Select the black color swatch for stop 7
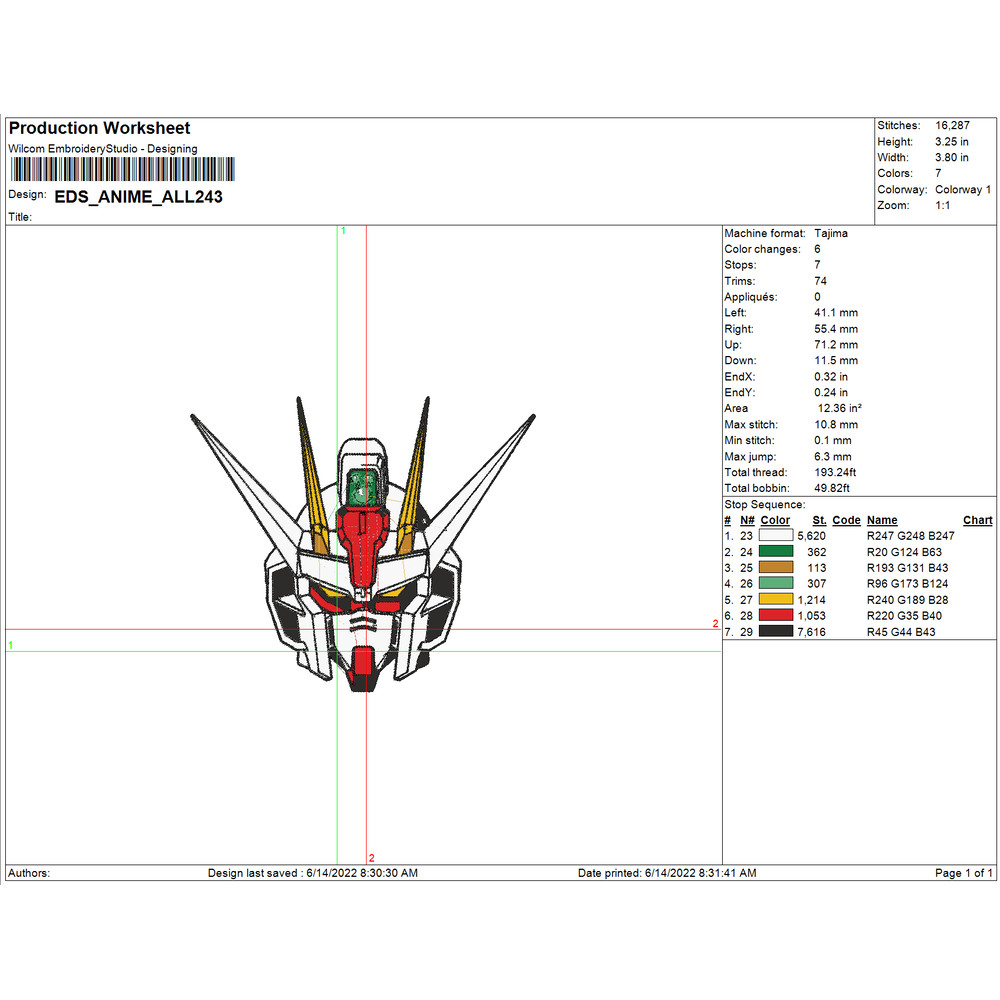Image resolution: width=1000 pixels, height=1000 pixels. coord(775,631)
